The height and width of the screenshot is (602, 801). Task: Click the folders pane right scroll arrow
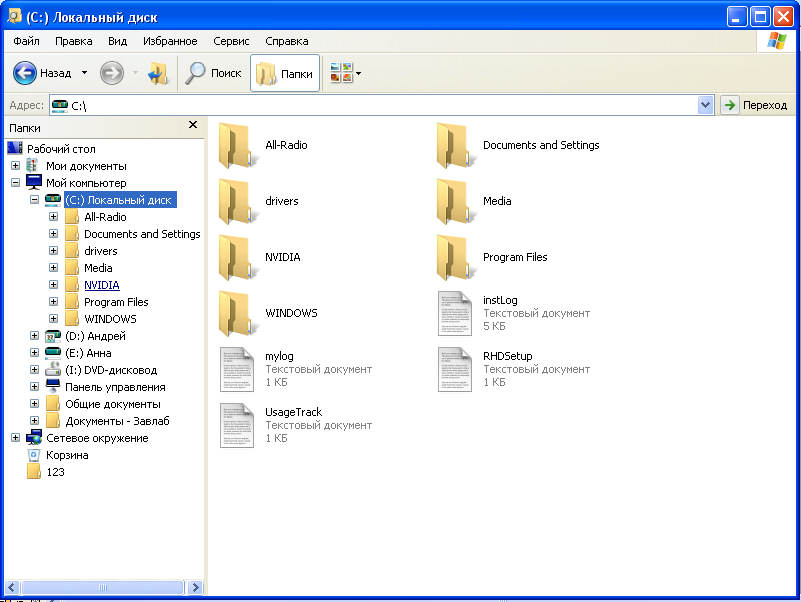tap(195, 588)
